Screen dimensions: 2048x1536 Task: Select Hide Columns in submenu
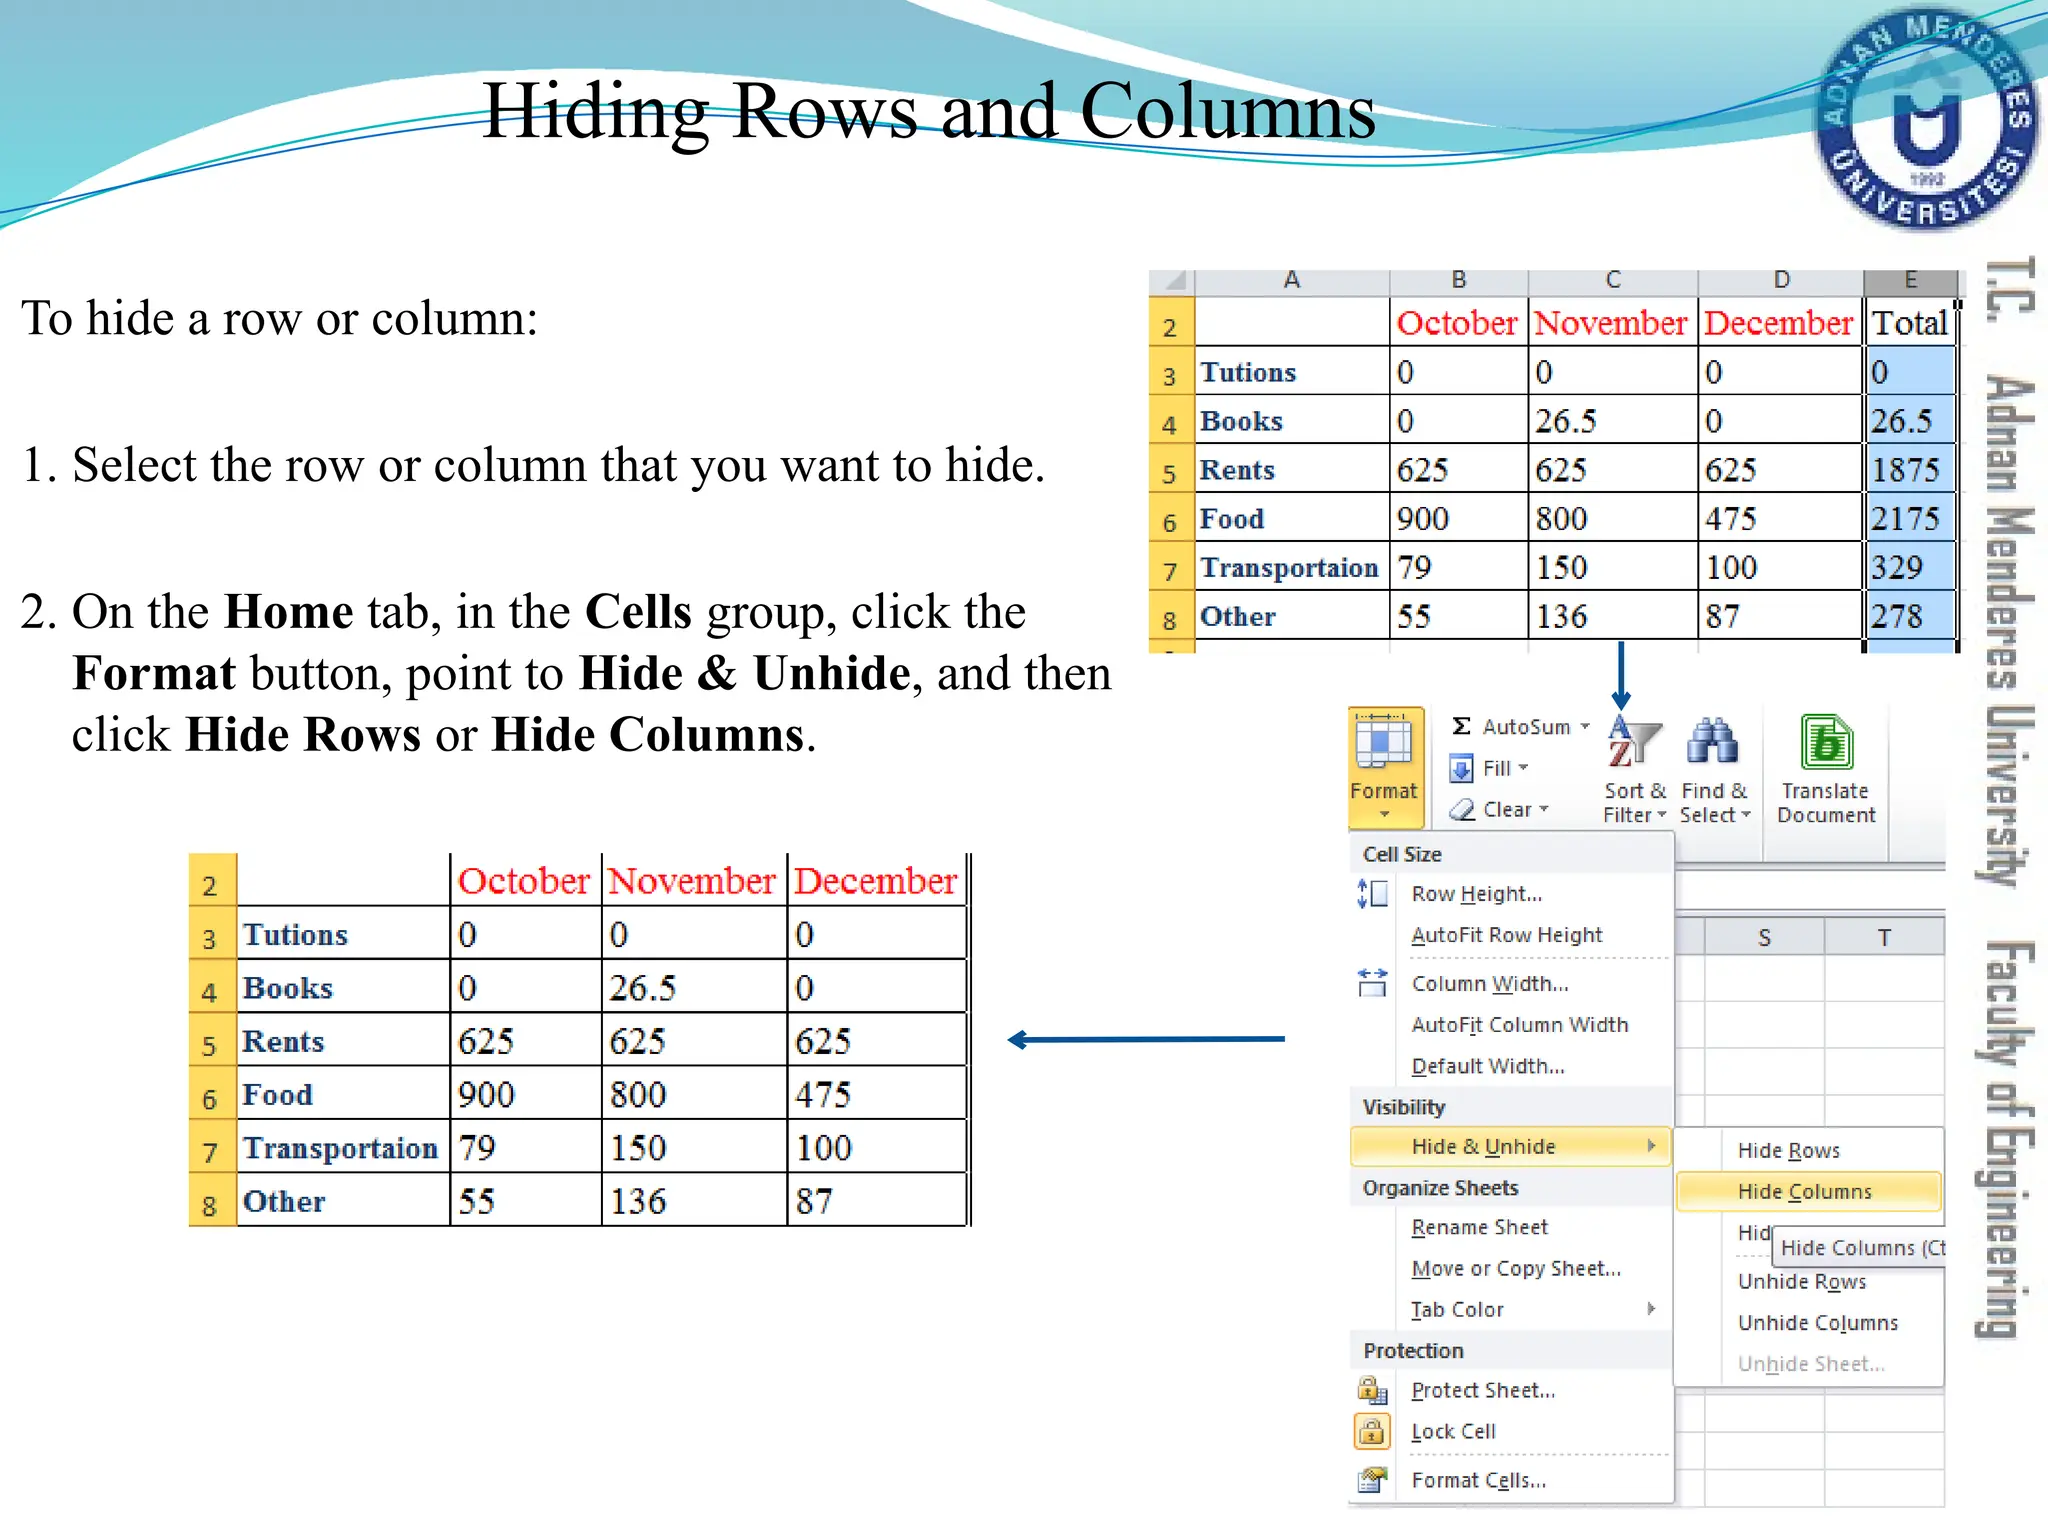1809,1191
